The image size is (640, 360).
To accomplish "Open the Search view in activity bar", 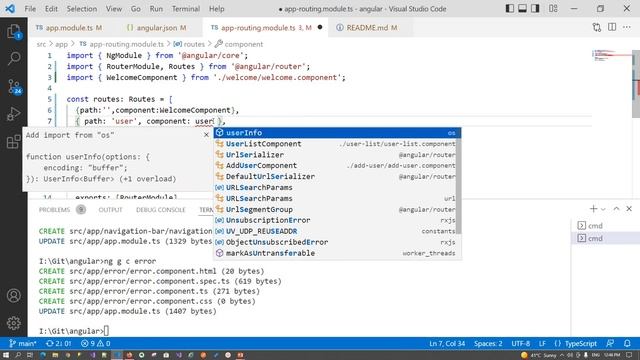I will click(x=13, y=59).
